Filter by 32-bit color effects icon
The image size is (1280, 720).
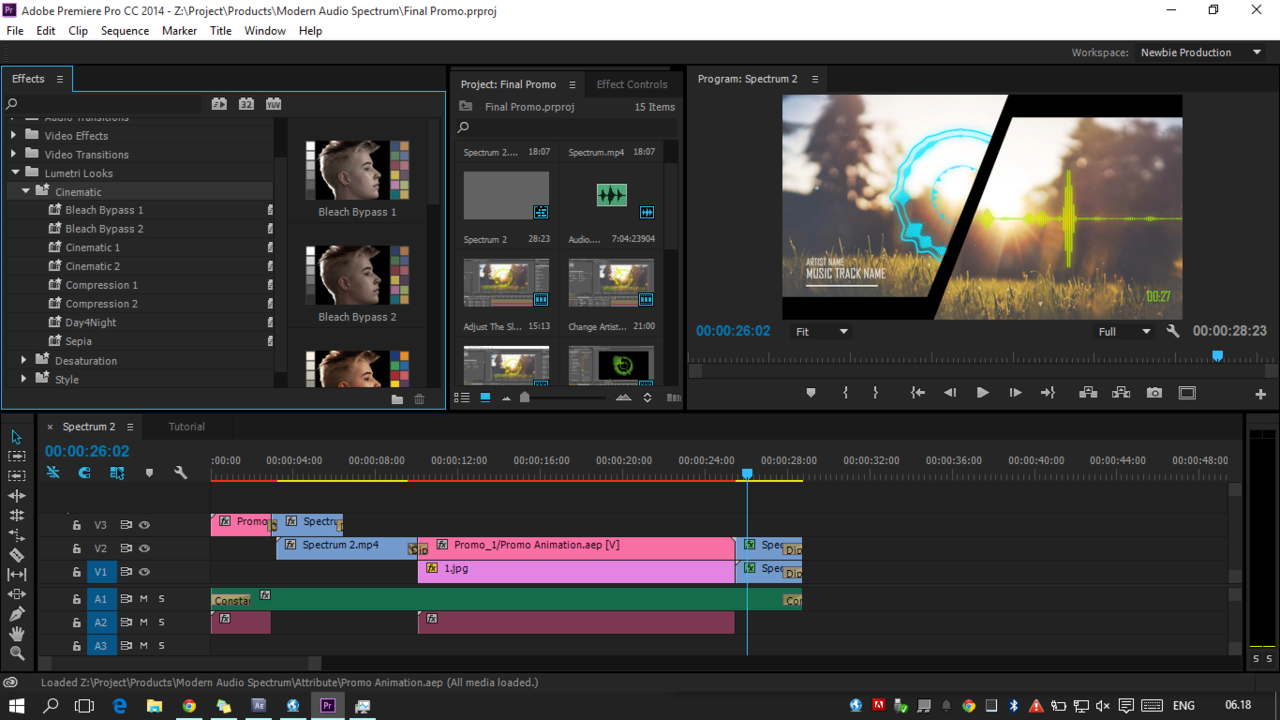click(246, 103)
